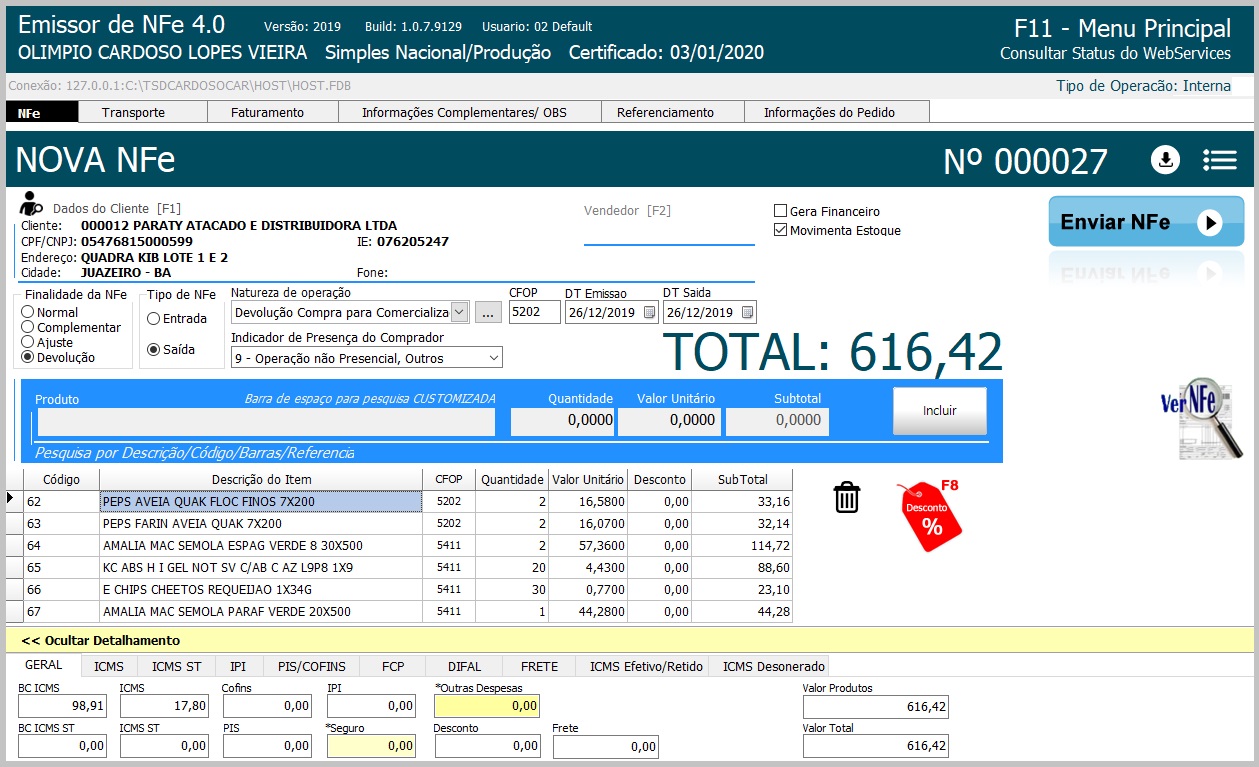Open the Faturamento tab

272,112
